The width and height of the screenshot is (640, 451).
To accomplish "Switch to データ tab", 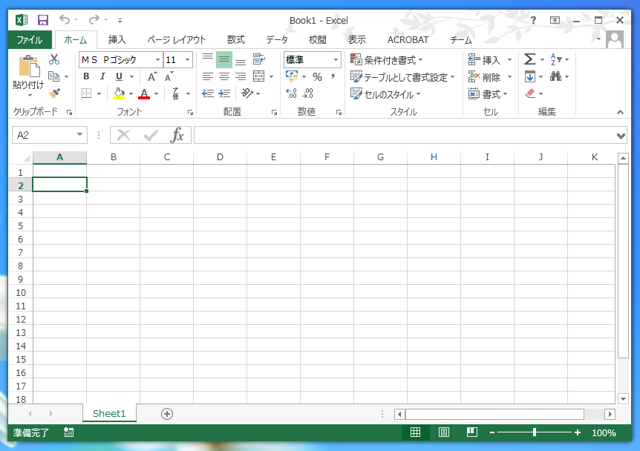I will [x=277, y=40].
